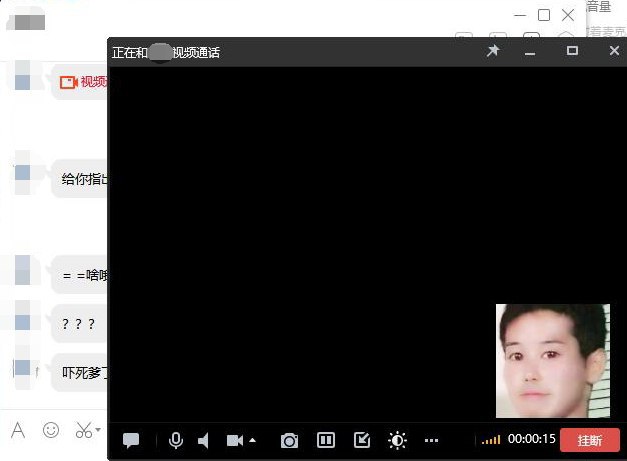627x461 pixels.
Task: Maximize the video call window
Action: coord(572,51)
